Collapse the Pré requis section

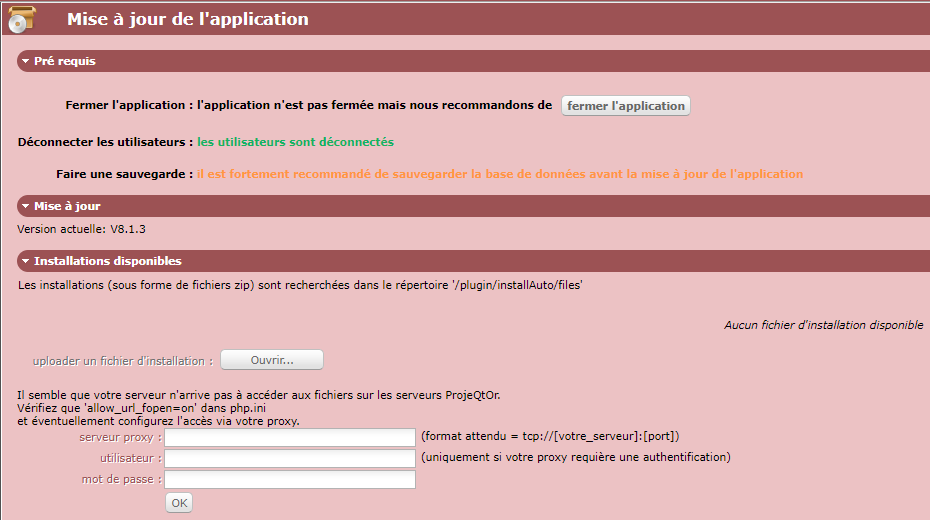pyautogui.click(x=26, y=61)
